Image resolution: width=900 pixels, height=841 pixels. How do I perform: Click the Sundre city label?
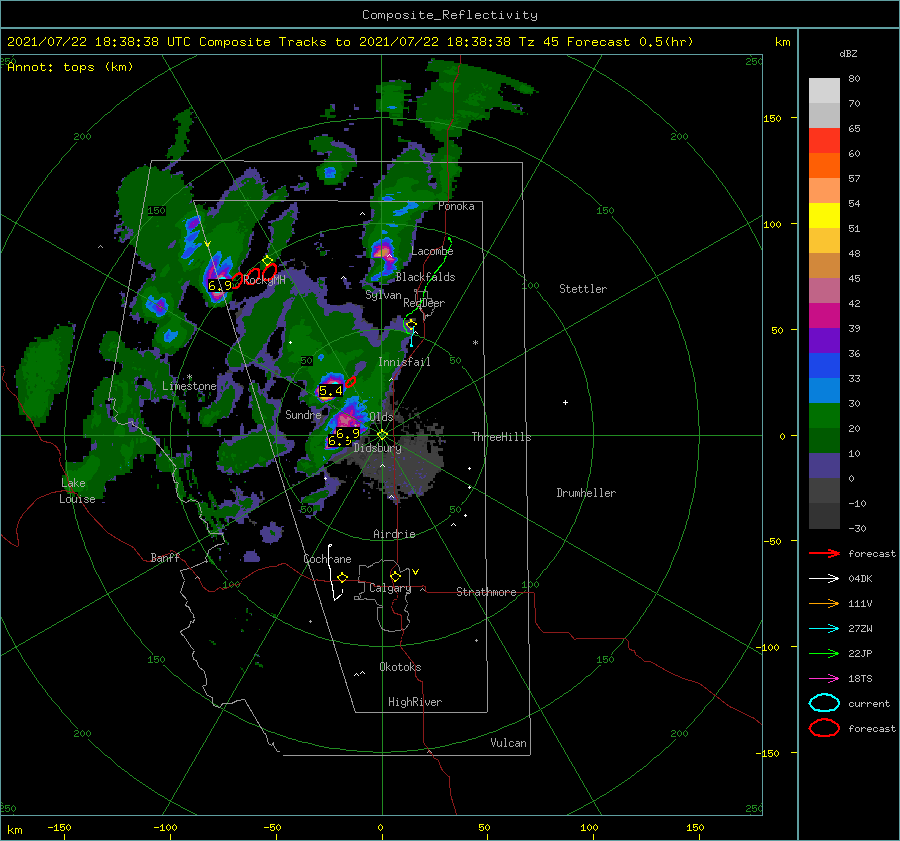tap(303, 415)
